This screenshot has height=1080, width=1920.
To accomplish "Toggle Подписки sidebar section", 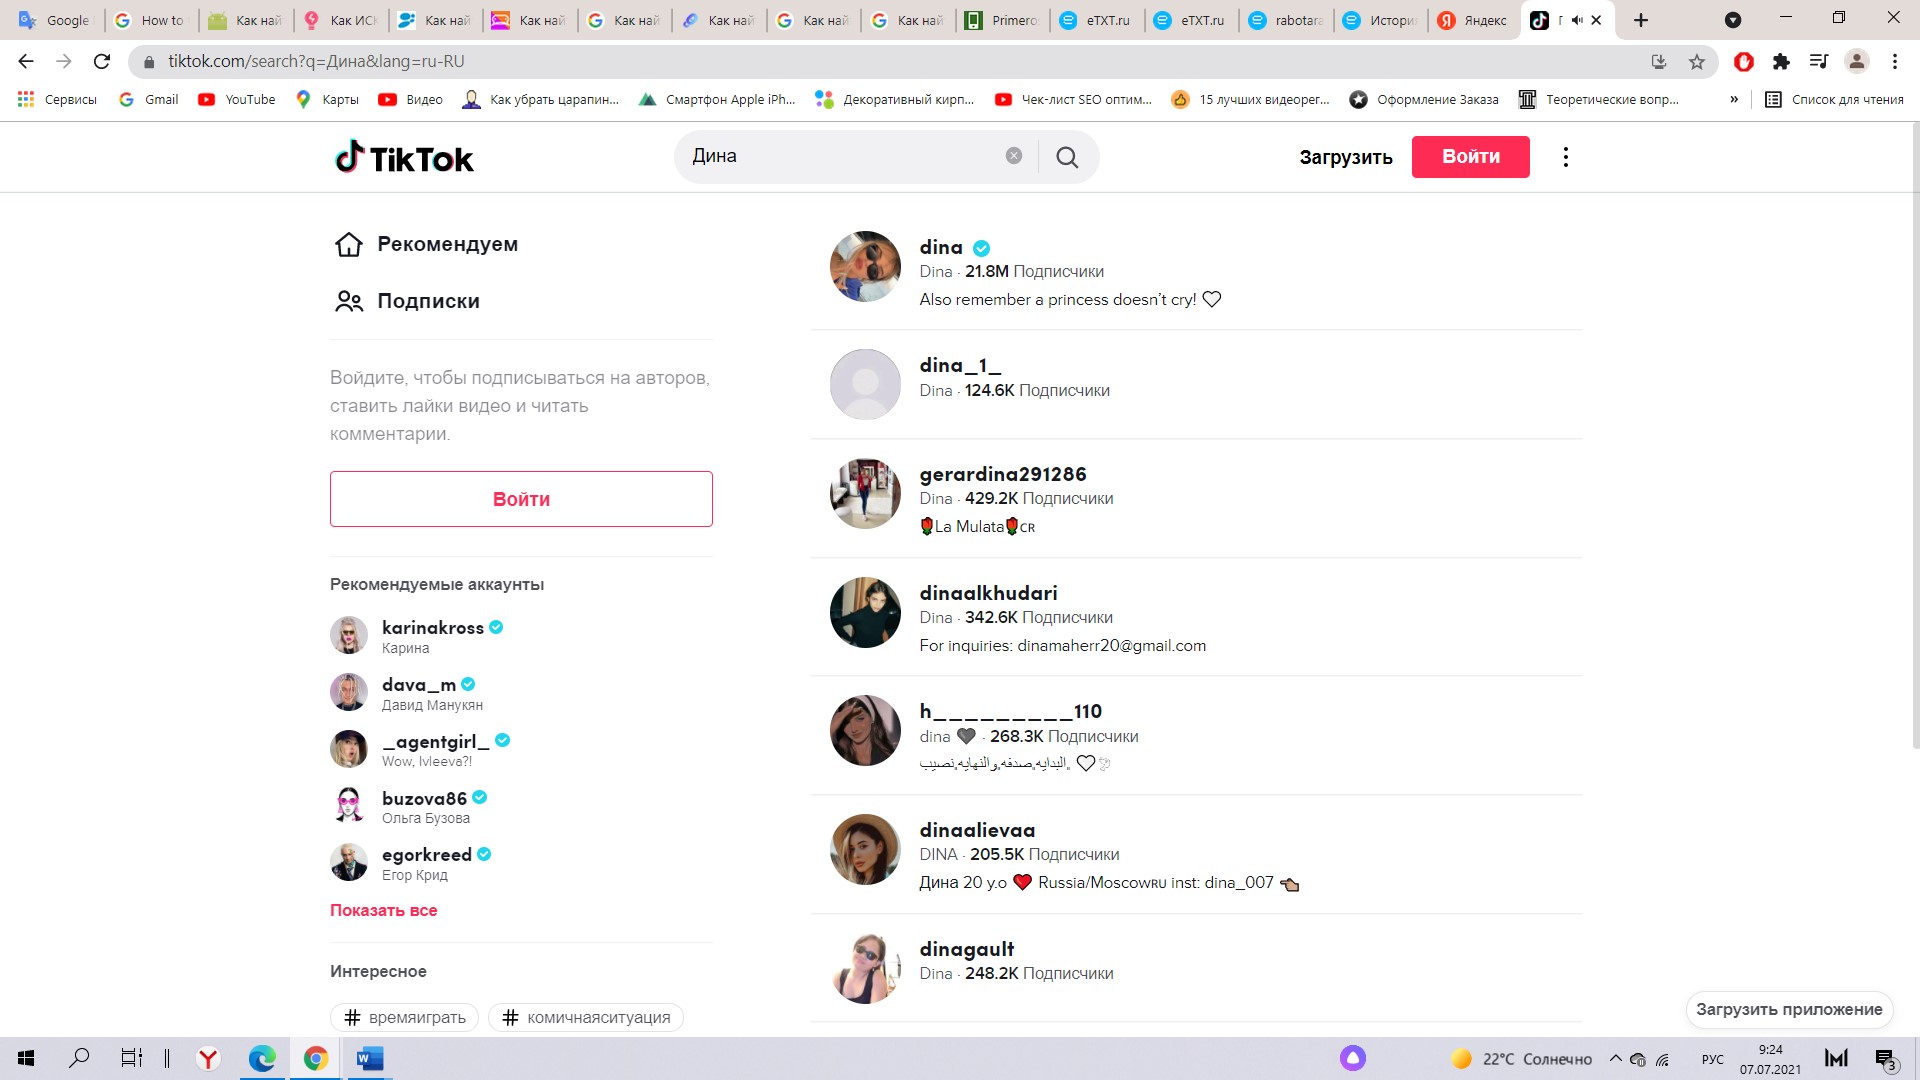I will [x=427, y=301].
